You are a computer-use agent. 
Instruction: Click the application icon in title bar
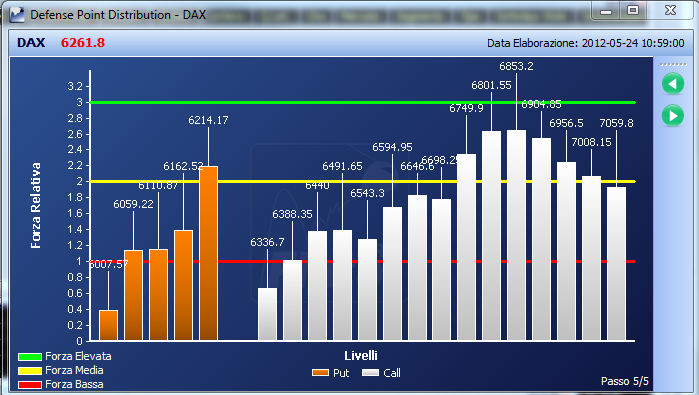coord(17,15)
